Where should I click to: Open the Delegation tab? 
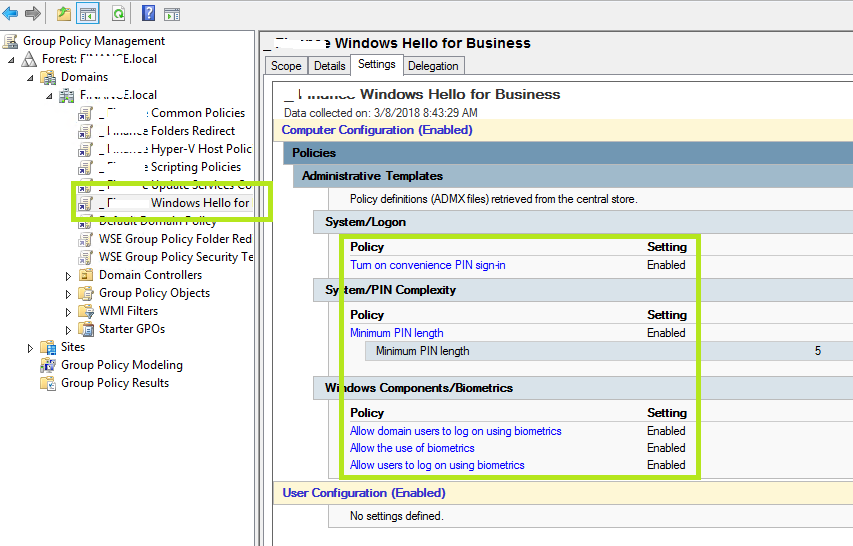[433, 66]
